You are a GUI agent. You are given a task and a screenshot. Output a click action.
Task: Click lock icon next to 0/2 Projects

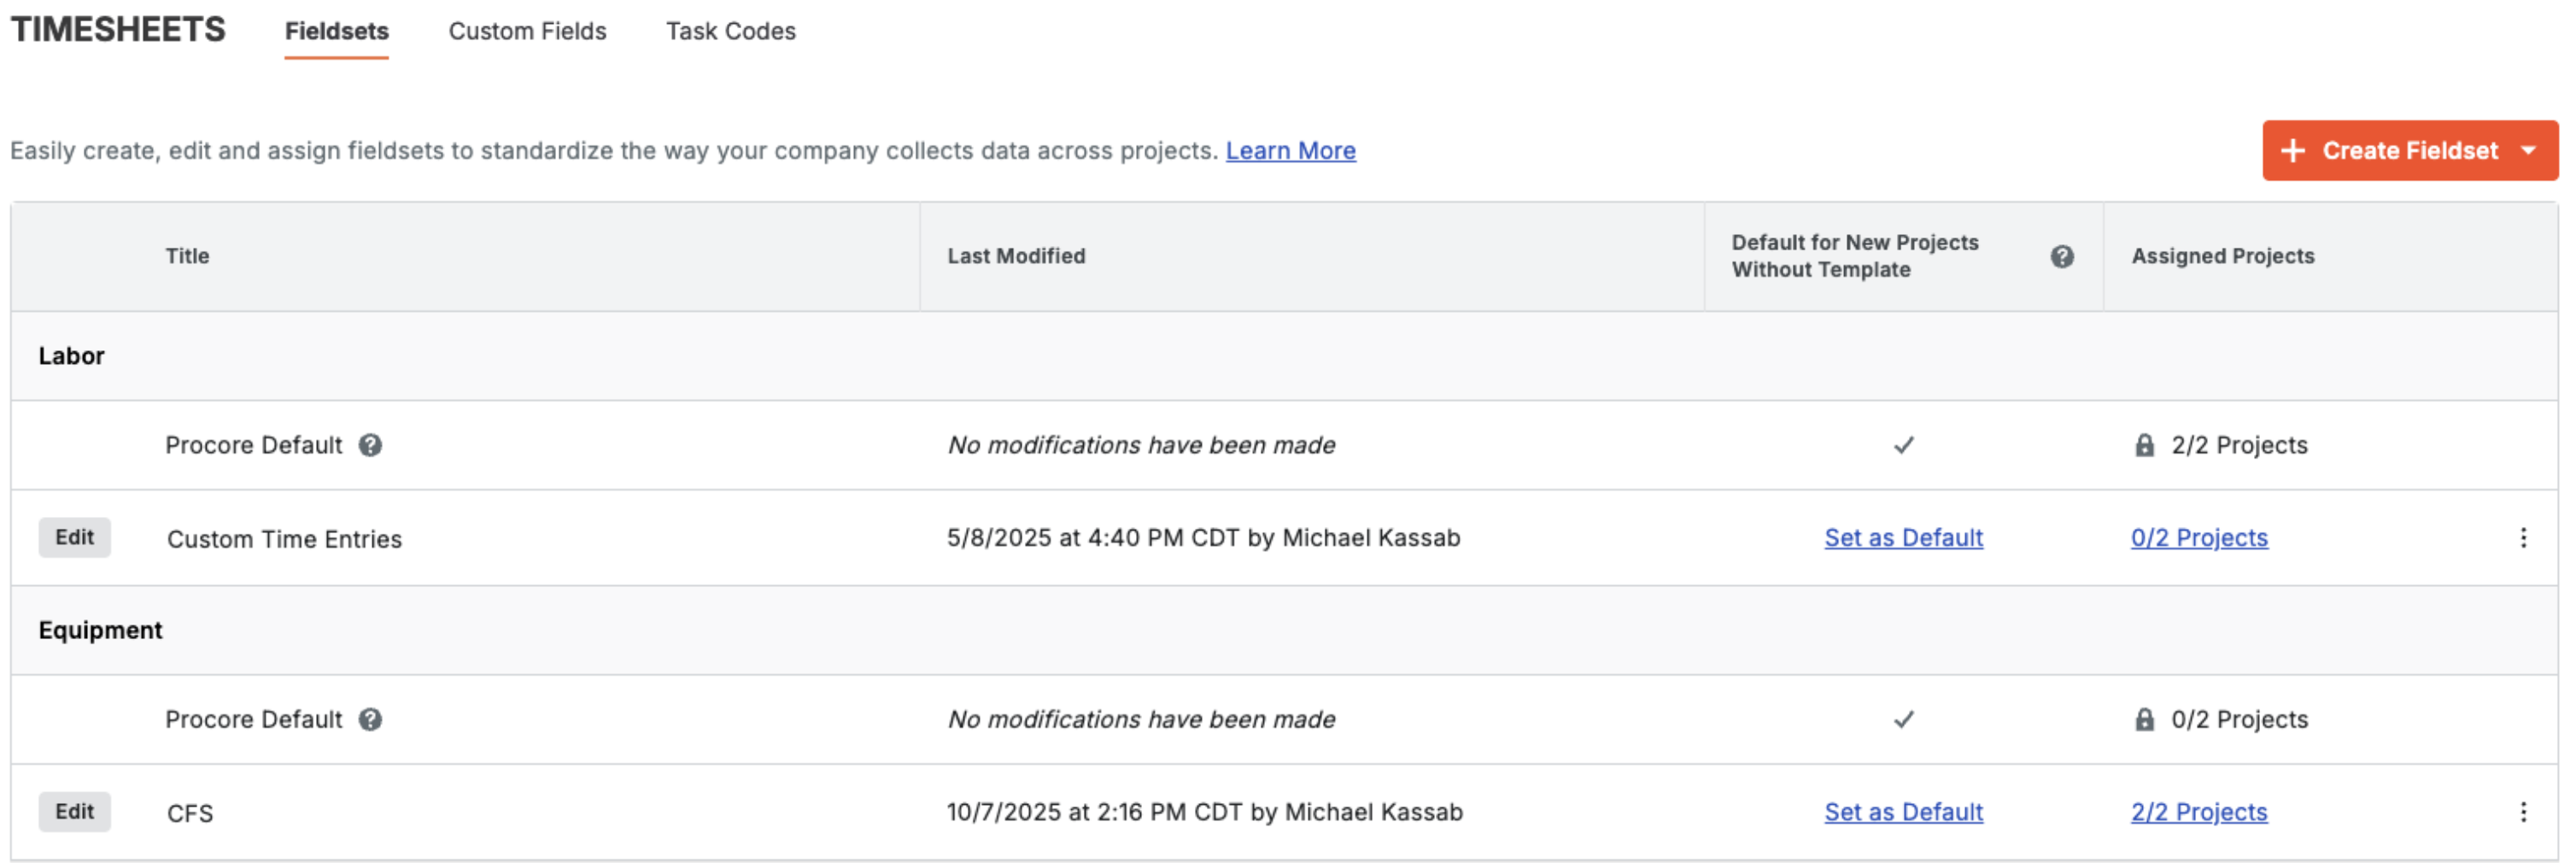(2144, 719)
